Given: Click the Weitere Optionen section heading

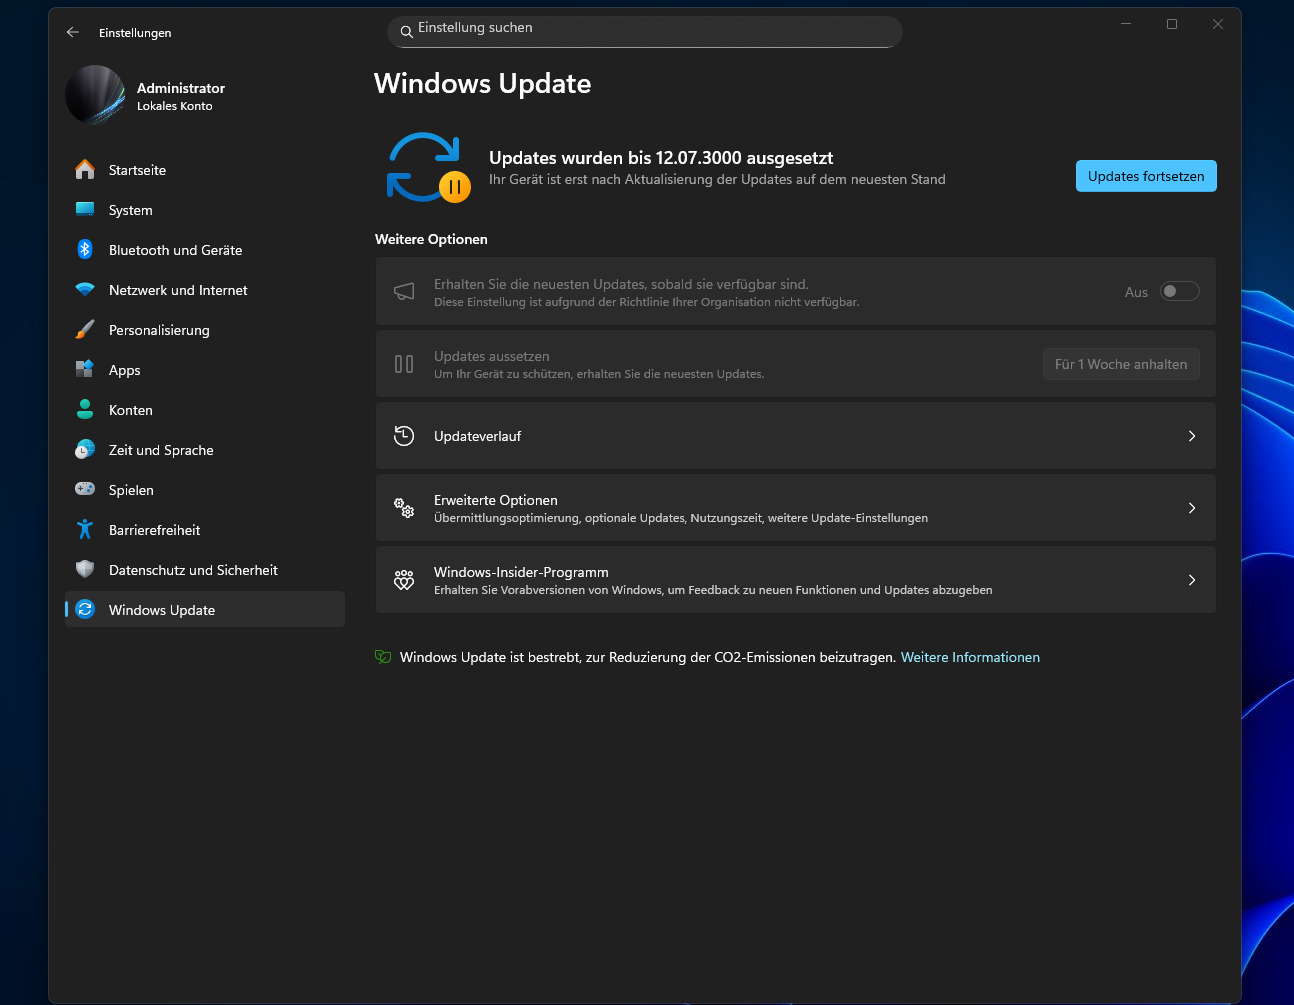Looking at the screenshot, I should coord(431,239).
